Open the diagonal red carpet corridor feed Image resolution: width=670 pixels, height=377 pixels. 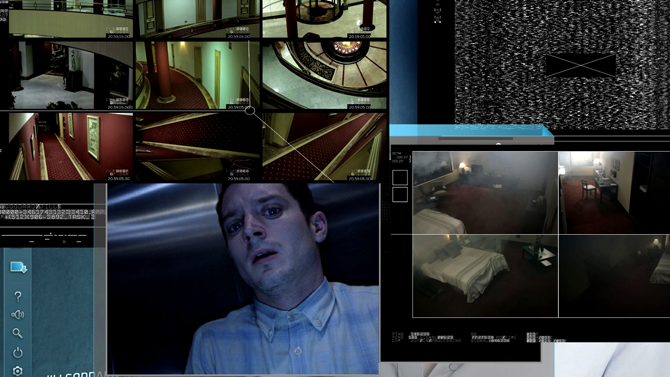(324, 146)
